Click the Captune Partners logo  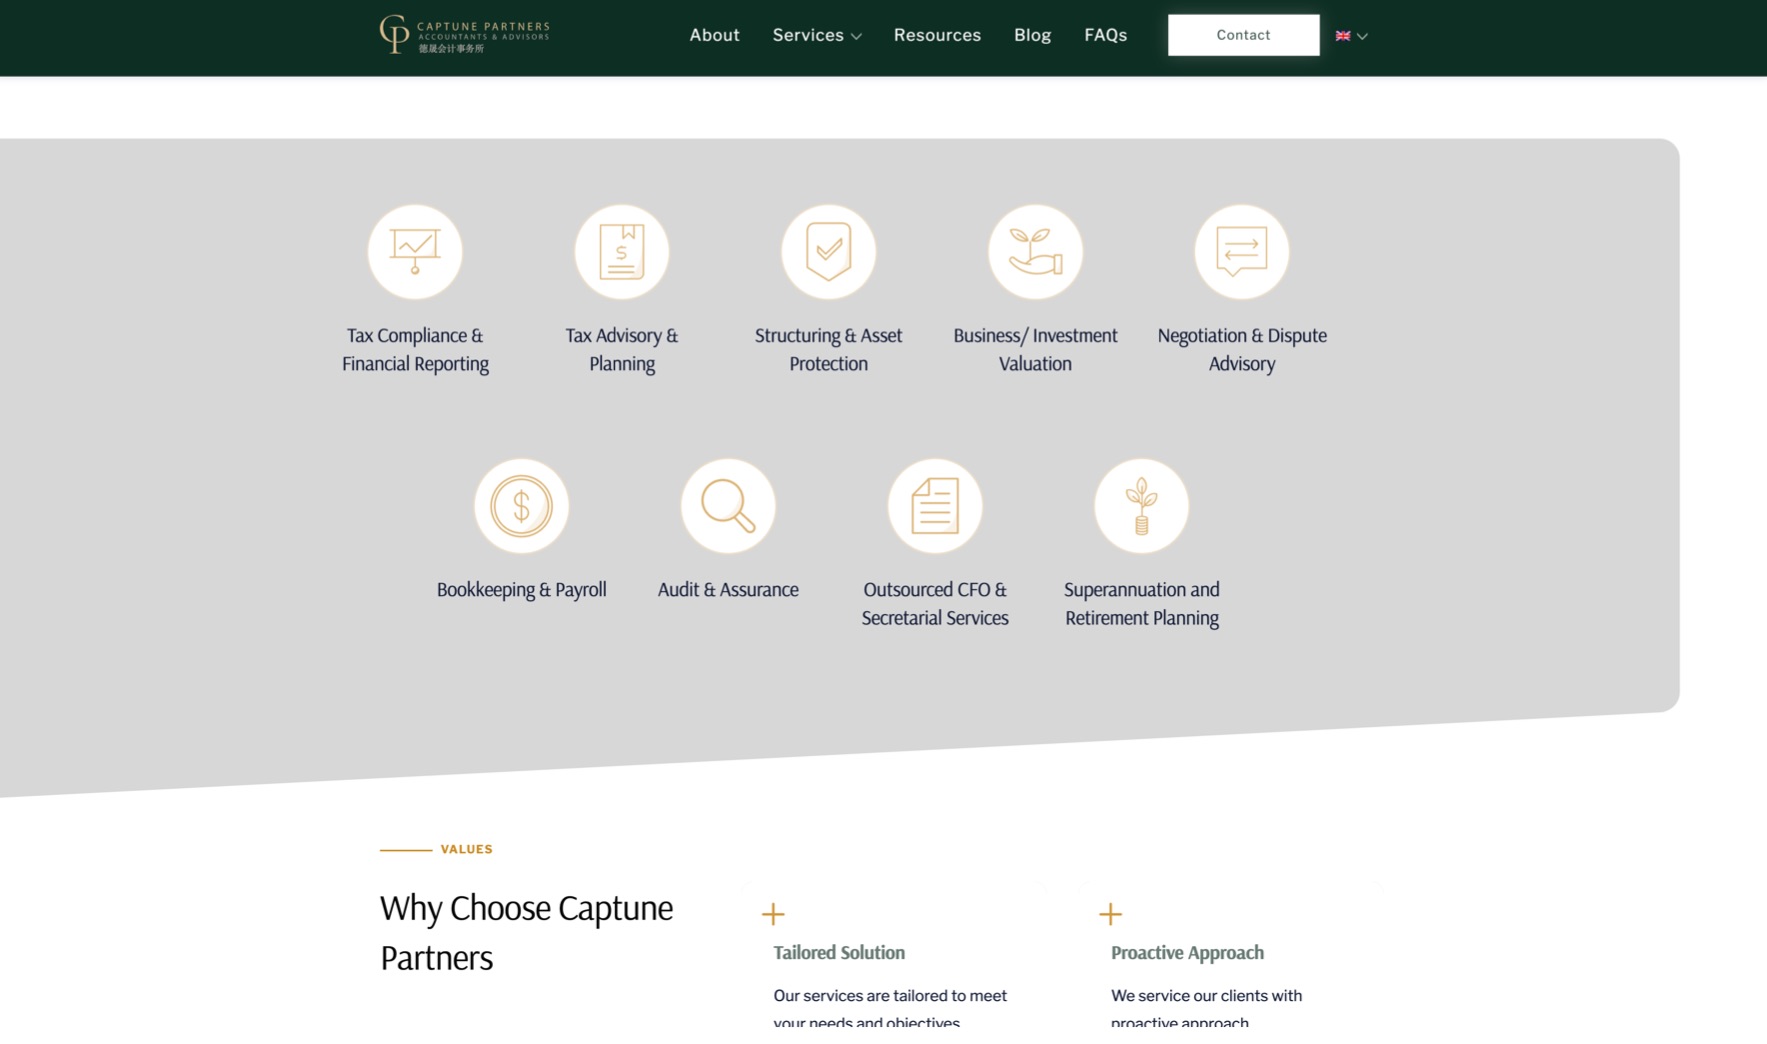pyautogui.click(x=464, y=35)
